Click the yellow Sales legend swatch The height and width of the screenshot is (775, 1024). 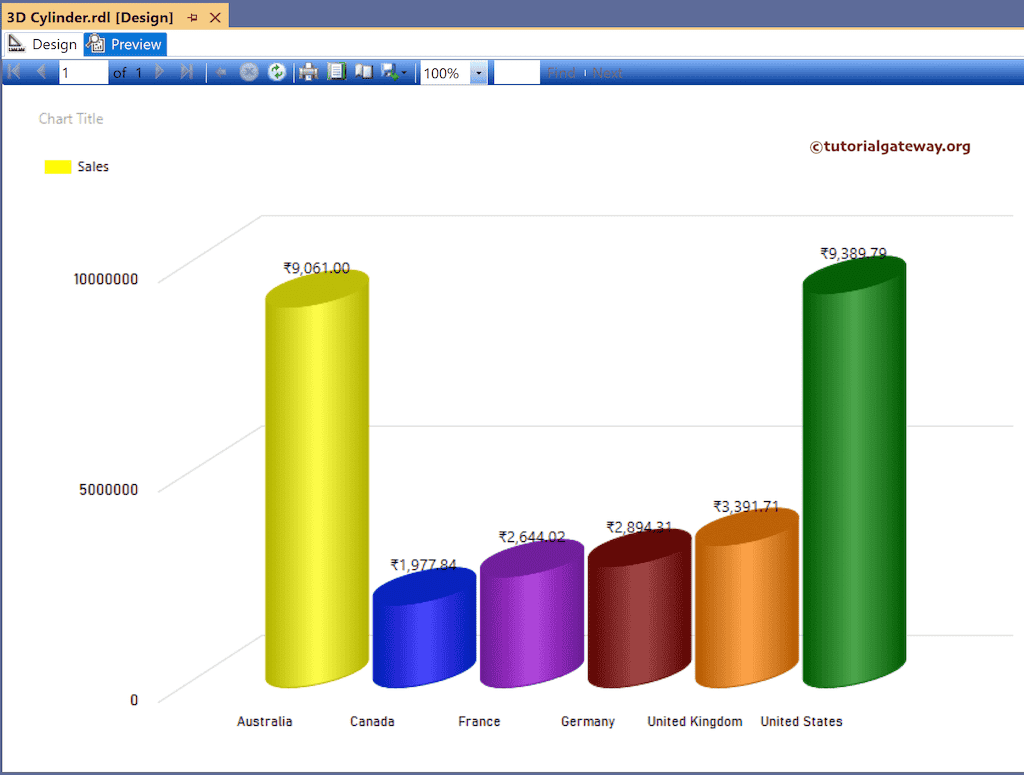[56, 166]
